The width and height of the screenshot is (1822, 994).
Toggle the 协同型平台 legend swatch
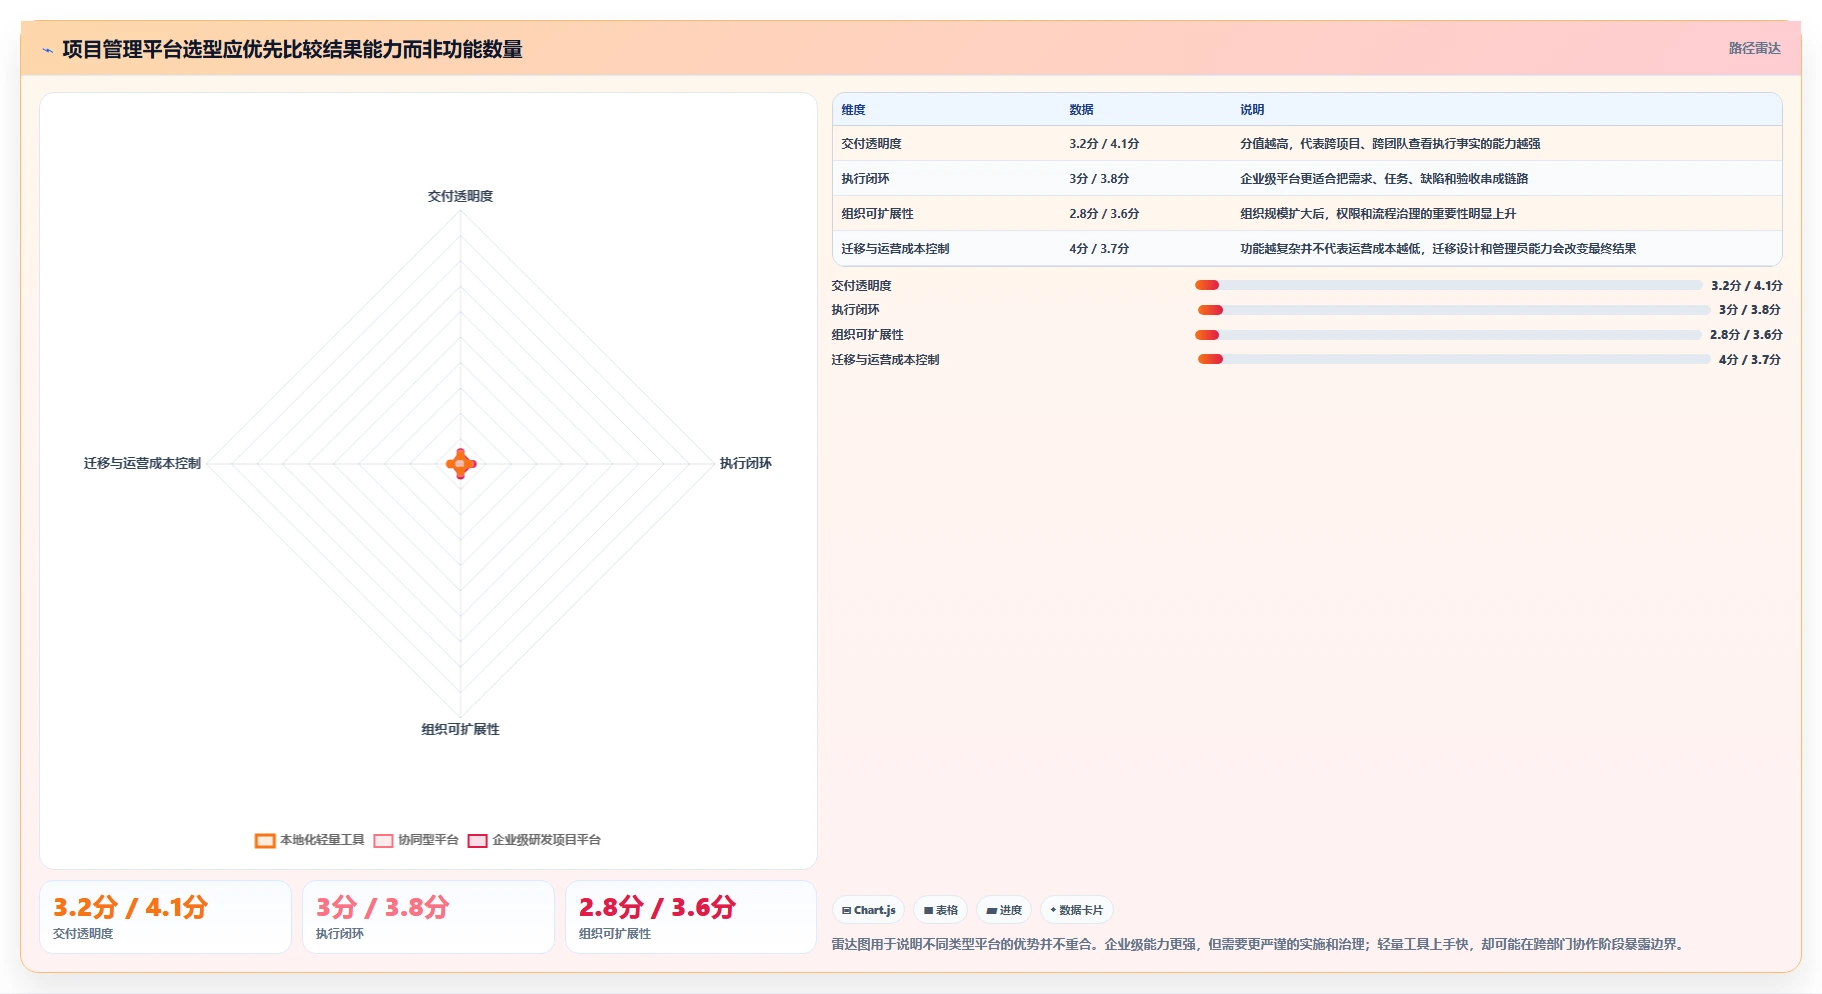(383, 841)
